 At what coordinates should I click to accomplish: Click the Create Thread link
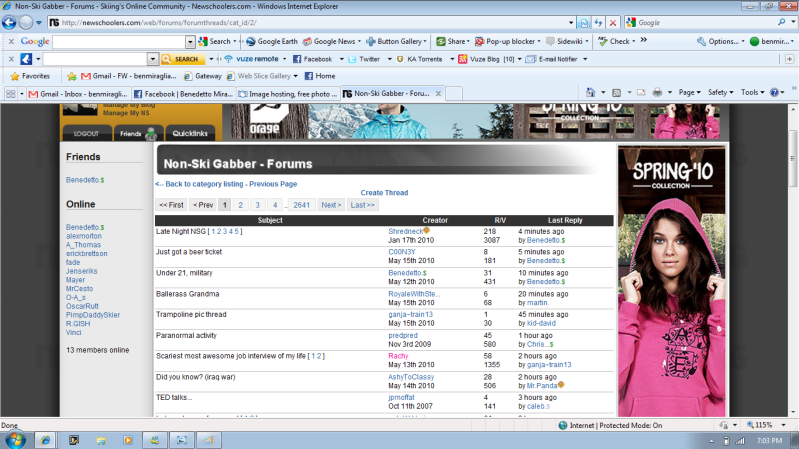(384, 193)
